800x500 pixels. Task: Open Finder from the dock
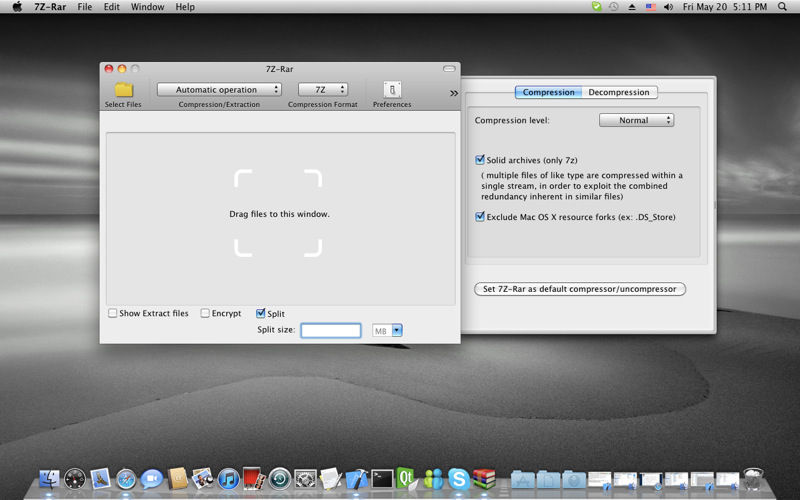[49, 480]
